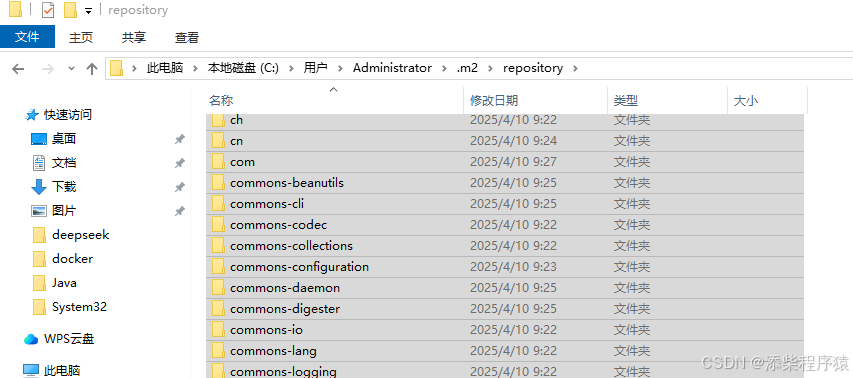Go up one folder level arrow
This screenshot has width=853, height=378.
coord(91,69)
